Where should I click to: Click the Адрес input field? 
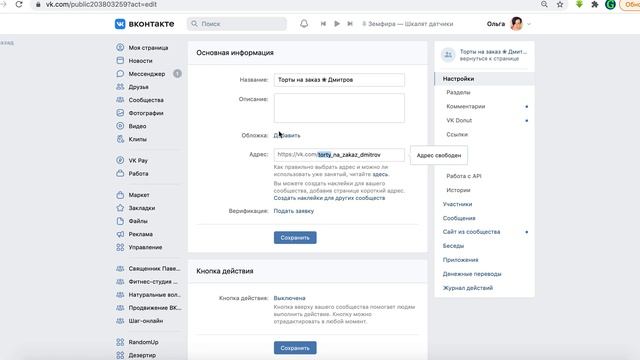(339, 155)
